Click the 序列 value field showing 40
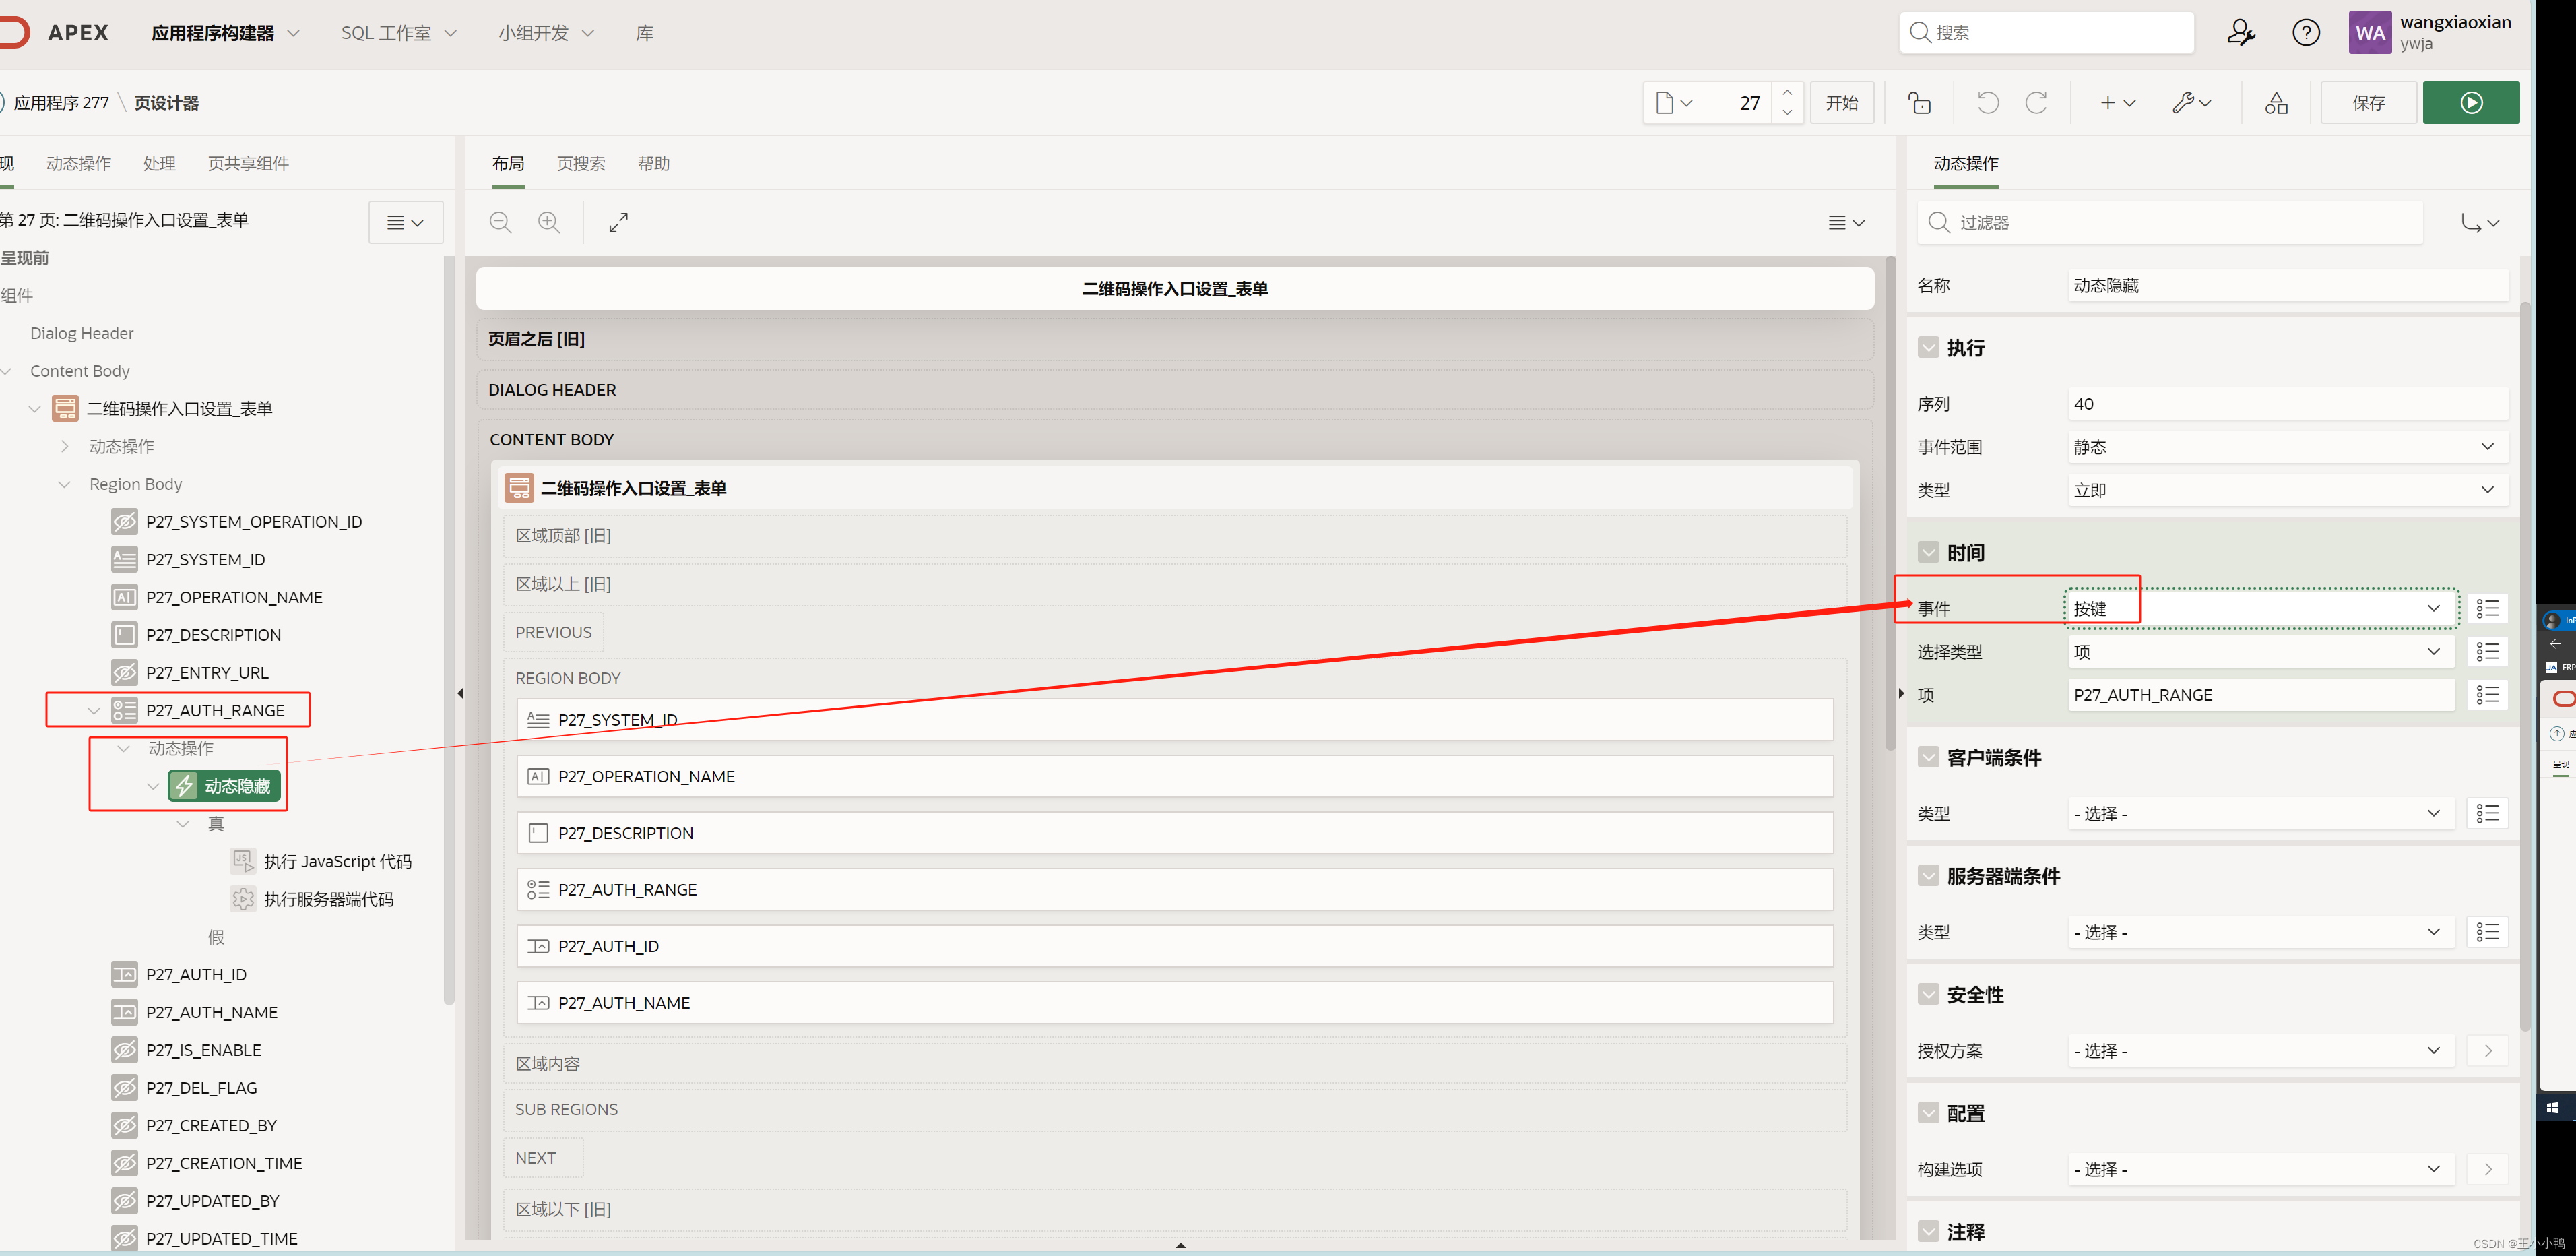The width and height of the screenshot is (2576, 1256). [x=2287, y=404]
